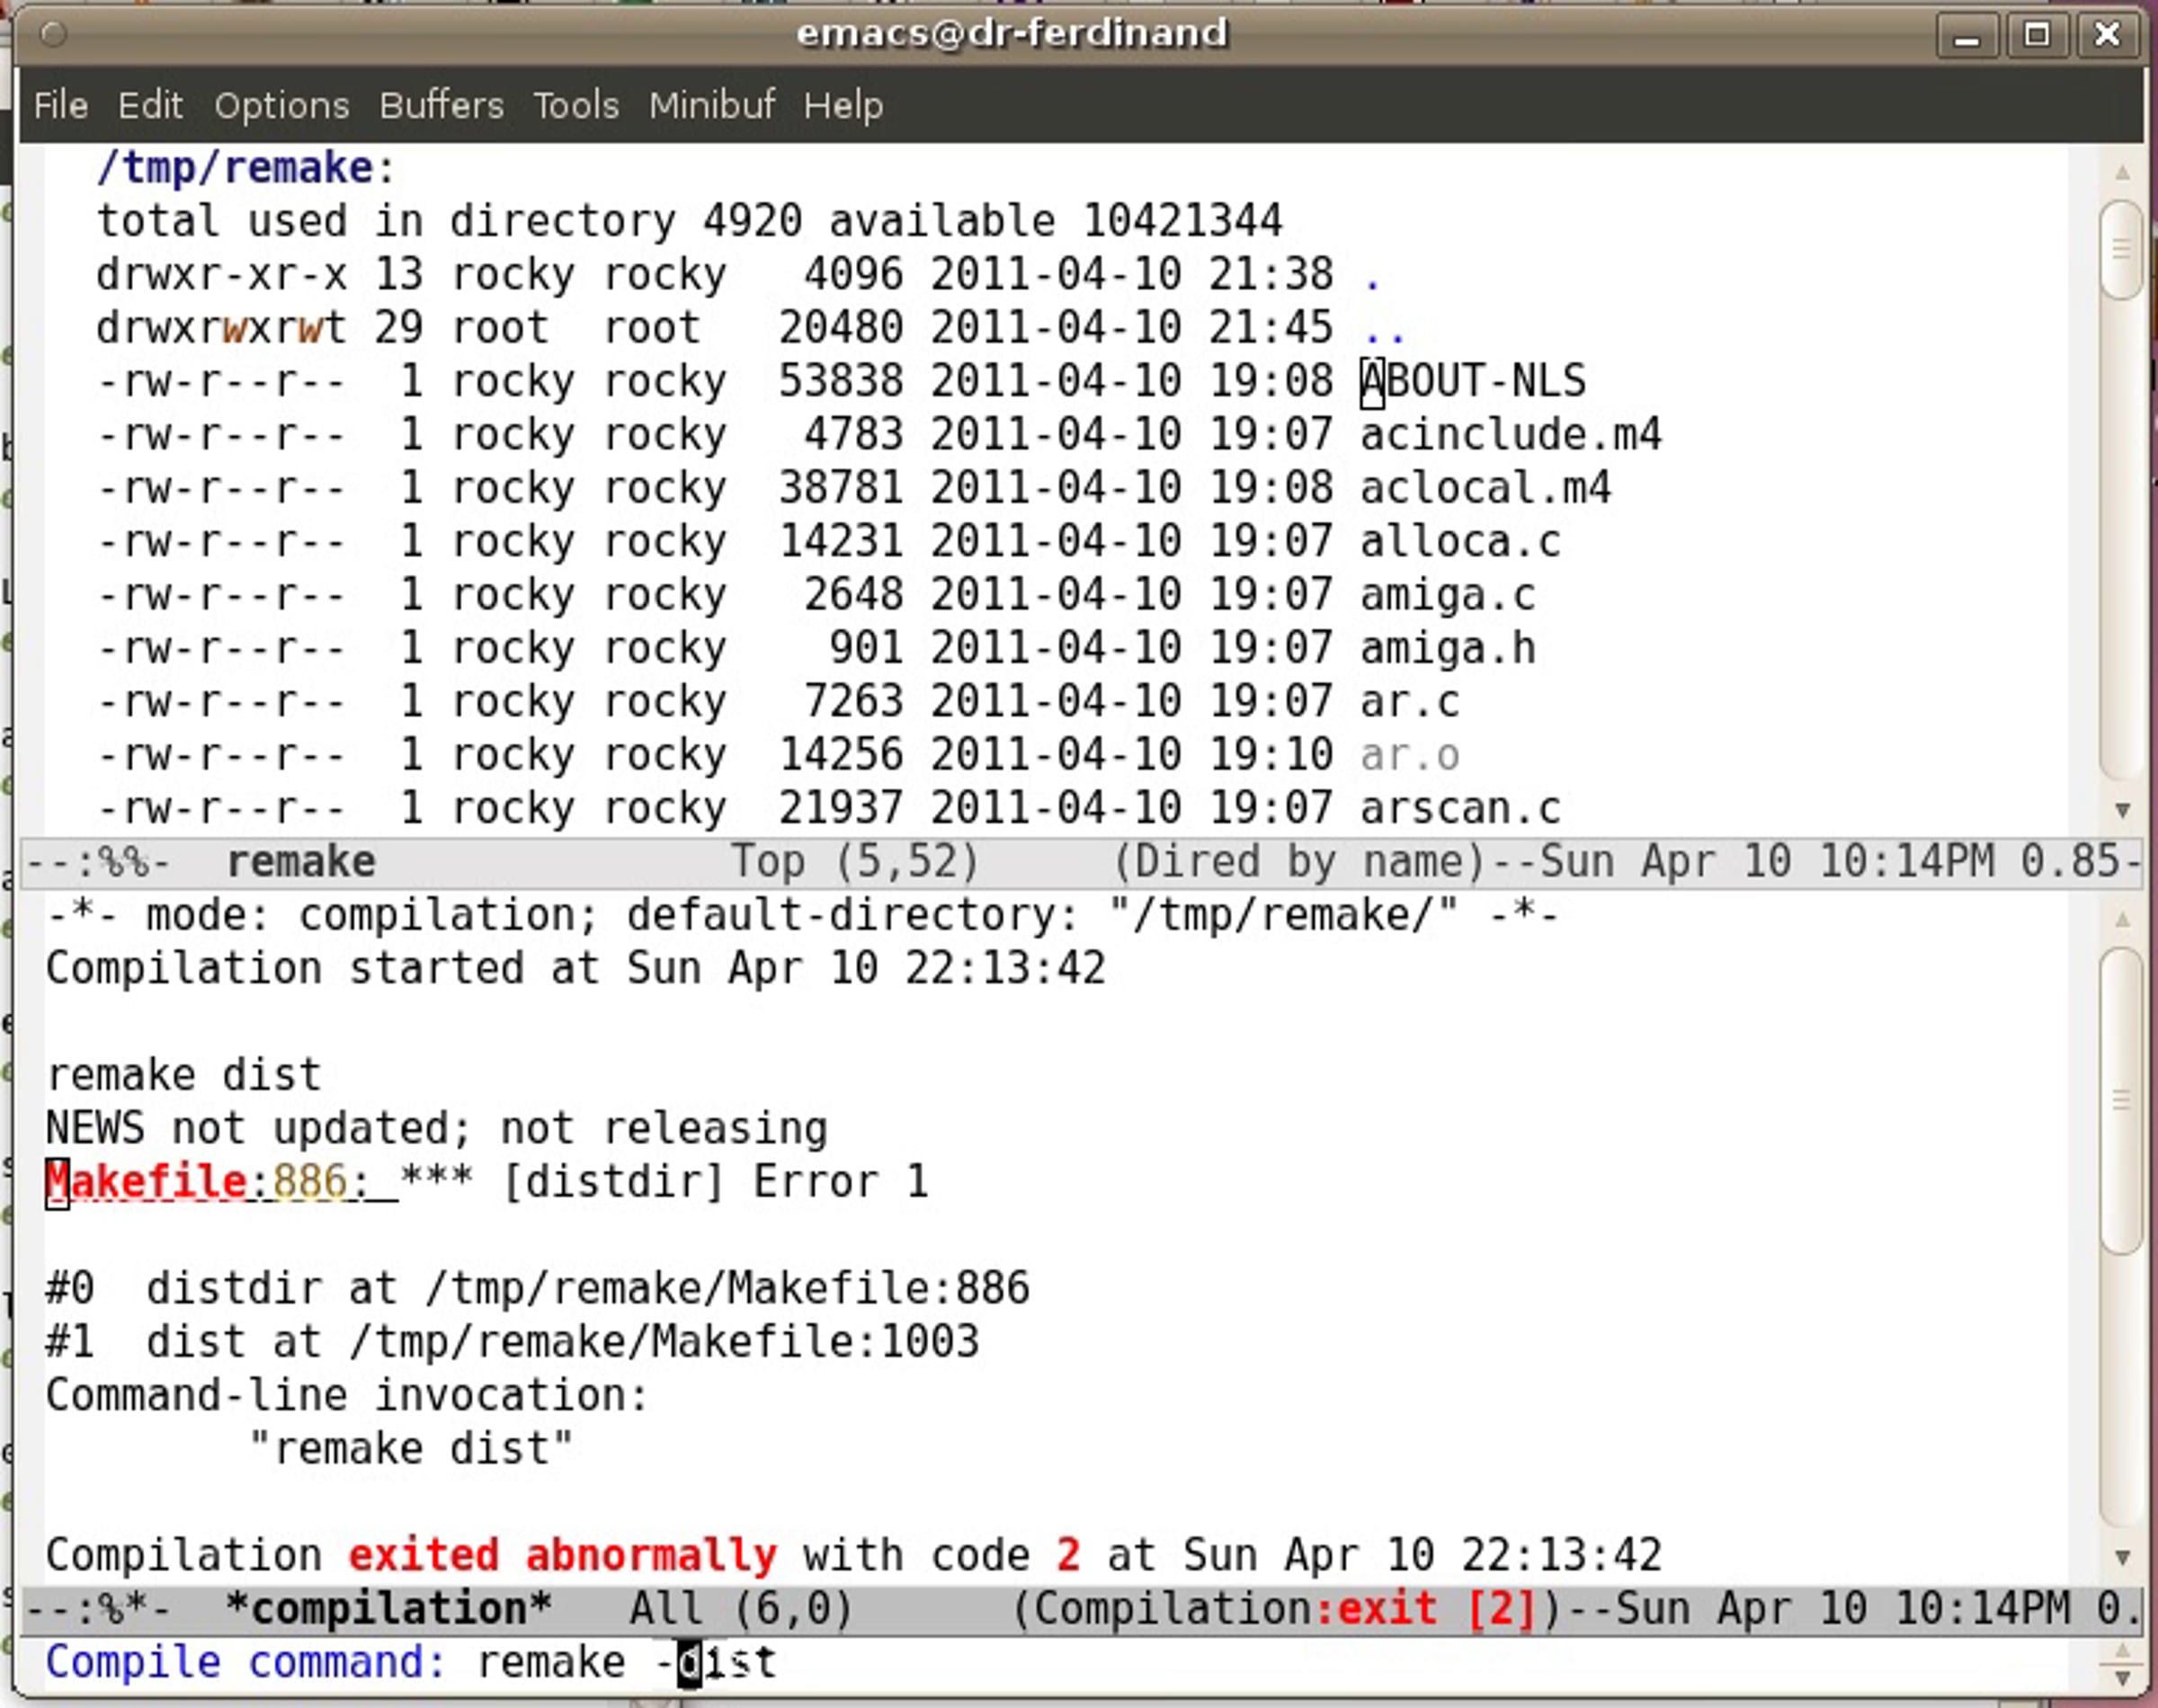Click down arrow of dired pane scrollbar

coord(2122,809)
